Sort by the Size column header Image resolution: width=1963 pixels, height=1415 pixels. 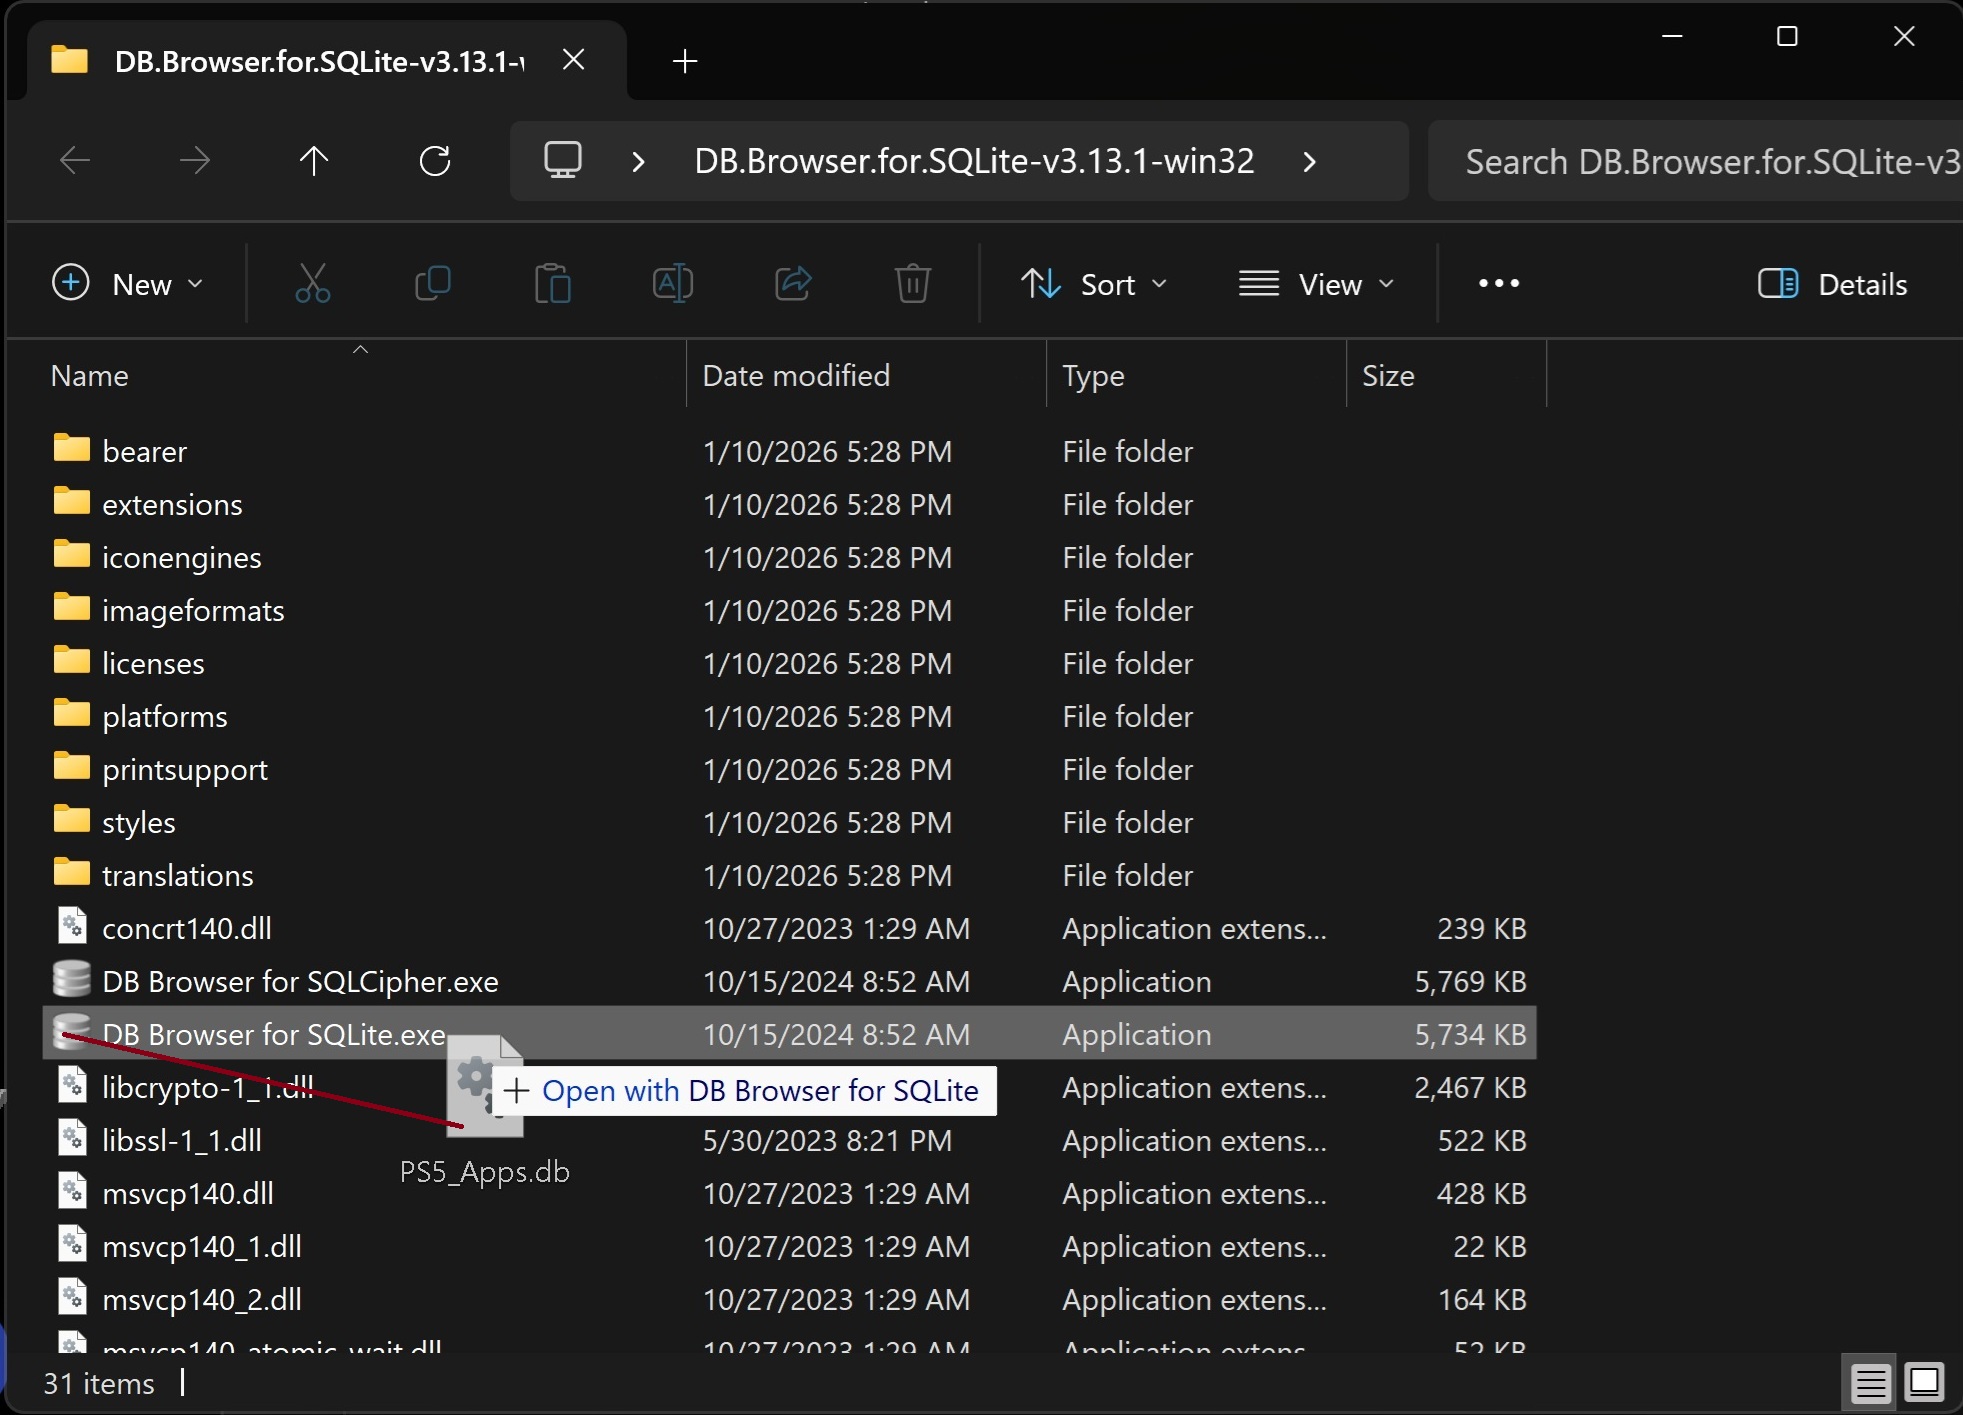coord(1446,376)
